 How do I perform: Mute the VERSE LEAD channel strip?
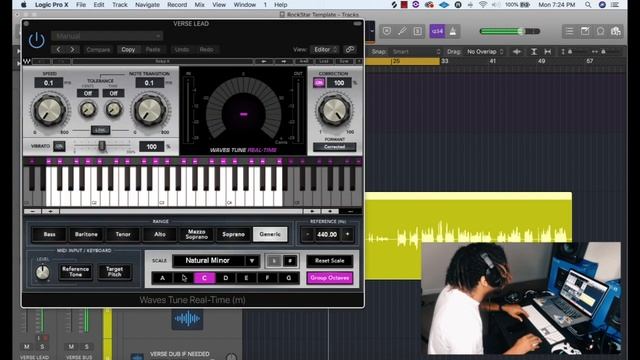[27, 347]
